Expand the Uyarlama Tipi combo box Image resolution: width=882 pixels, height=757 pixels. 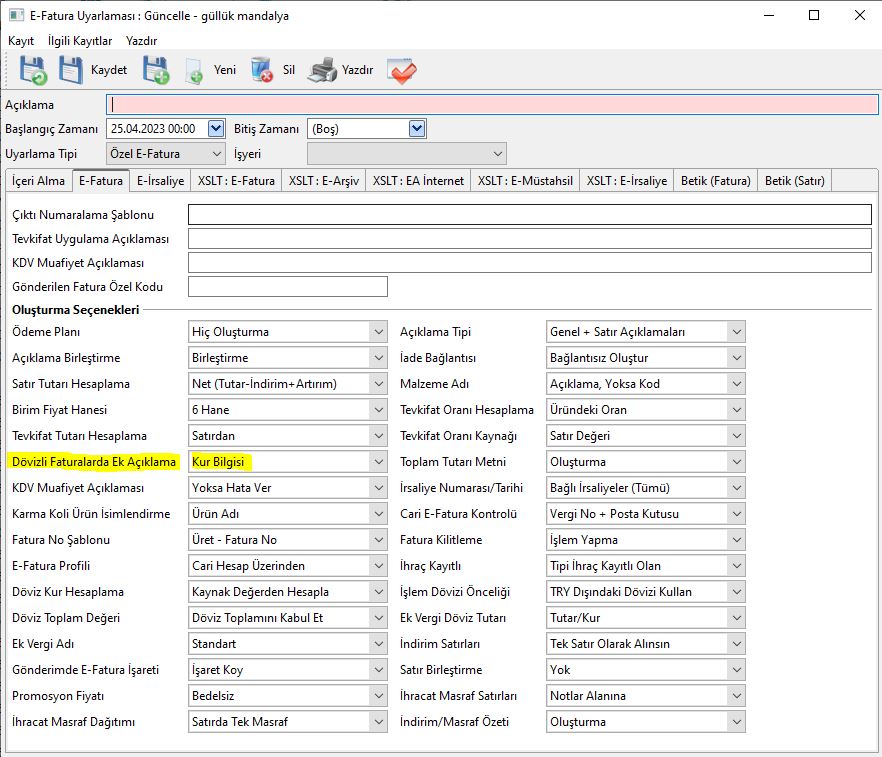[x=216, y=154]
